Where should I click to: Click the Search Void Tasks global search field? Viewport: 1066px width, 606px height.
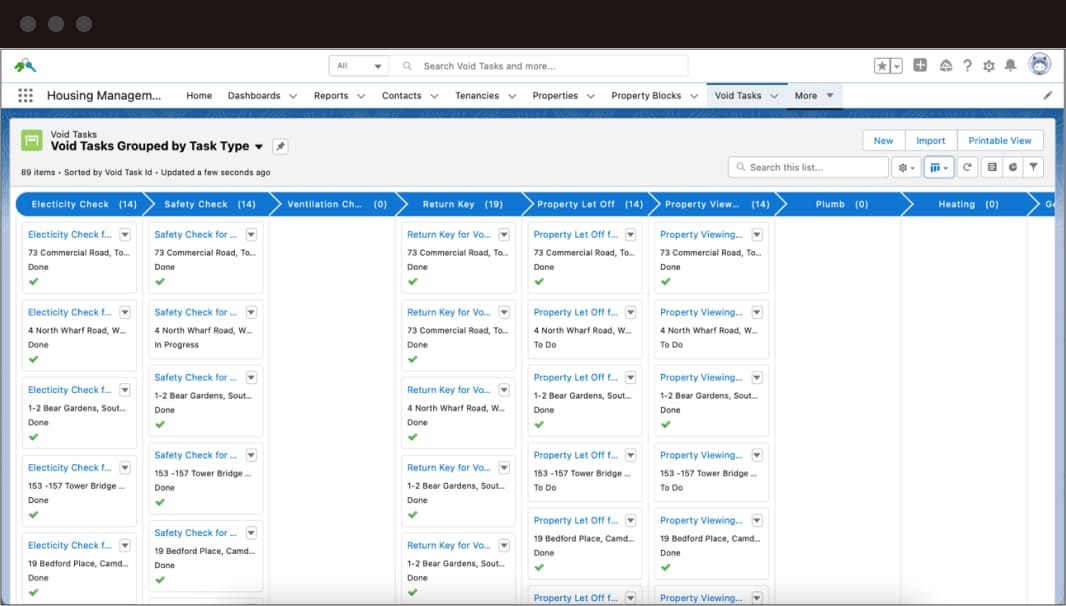click(540, 66)
